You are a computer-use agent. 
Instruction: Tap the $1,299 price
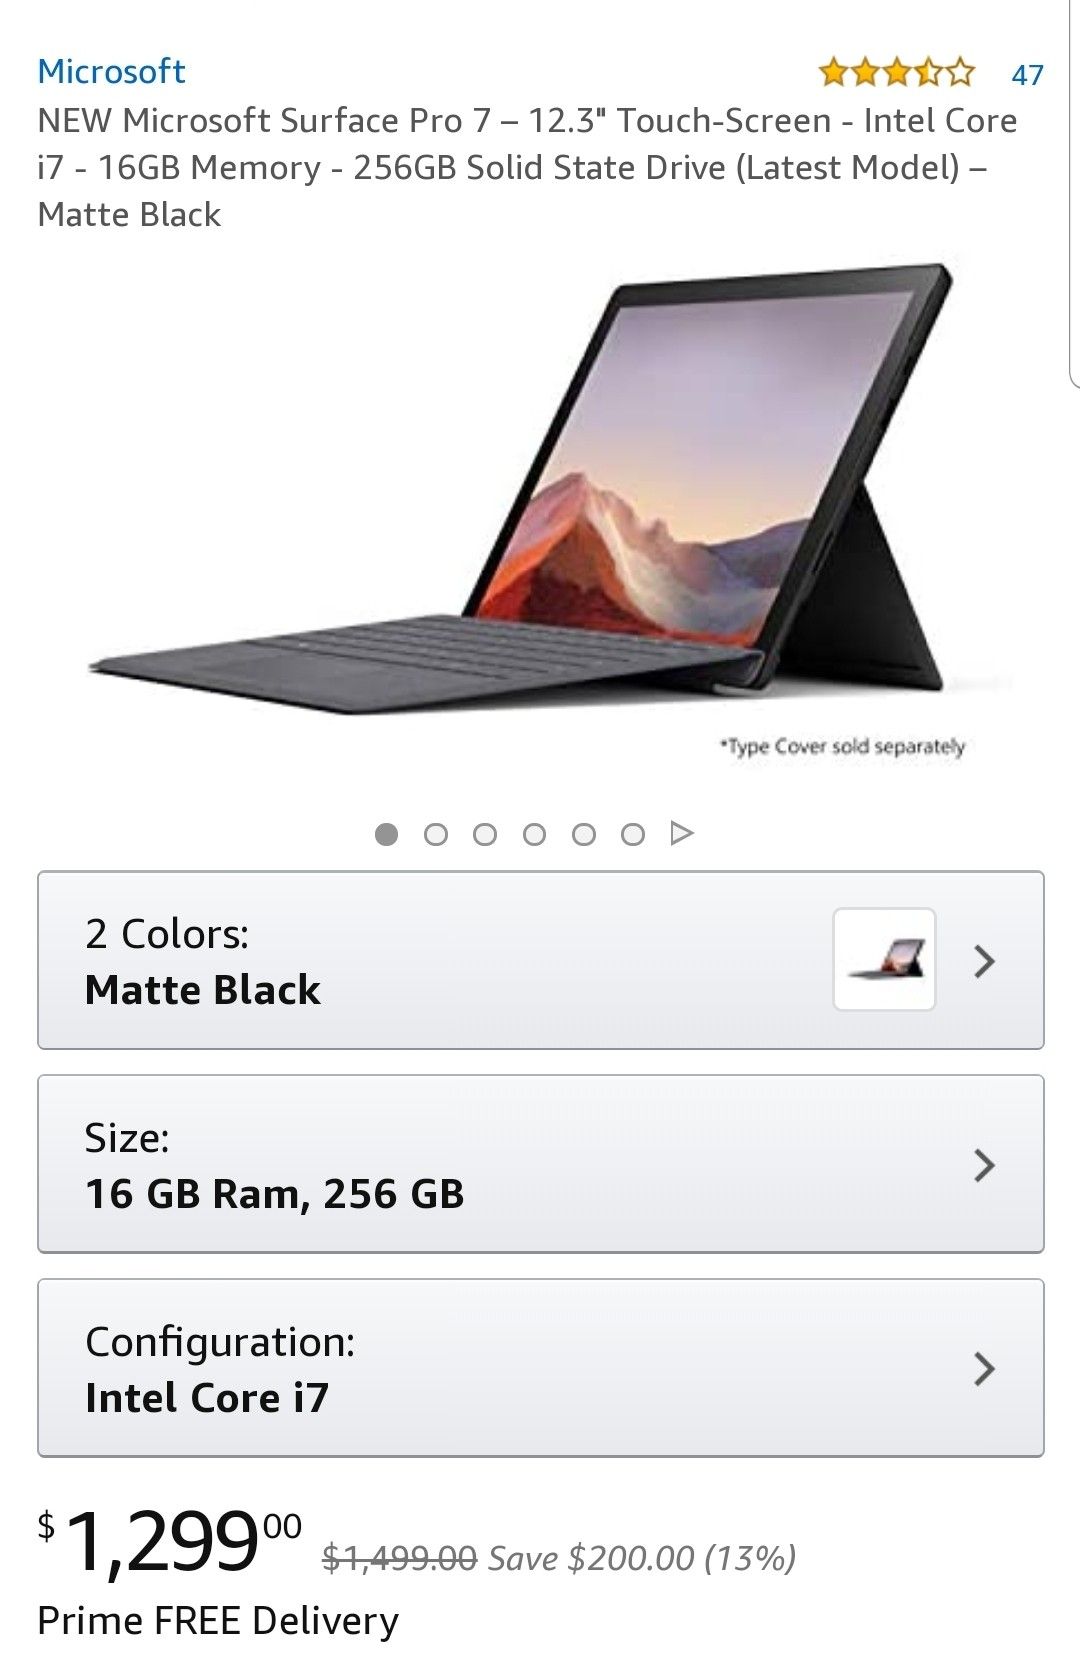(170, 1542)
